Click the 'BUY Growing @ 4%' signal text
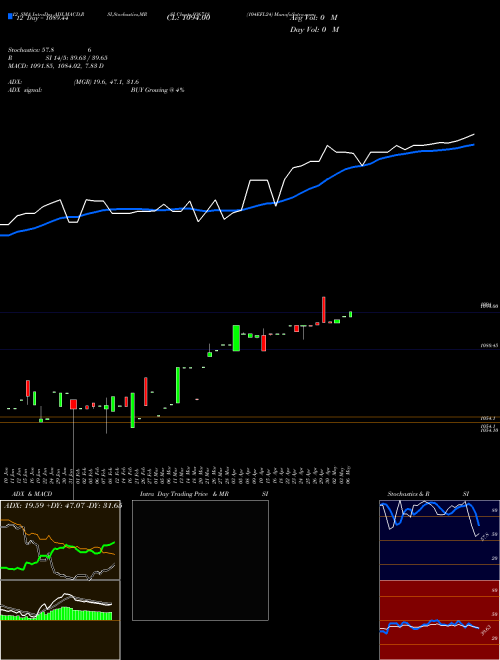Viewport: 500px width, 660px height. pos(157,90)
